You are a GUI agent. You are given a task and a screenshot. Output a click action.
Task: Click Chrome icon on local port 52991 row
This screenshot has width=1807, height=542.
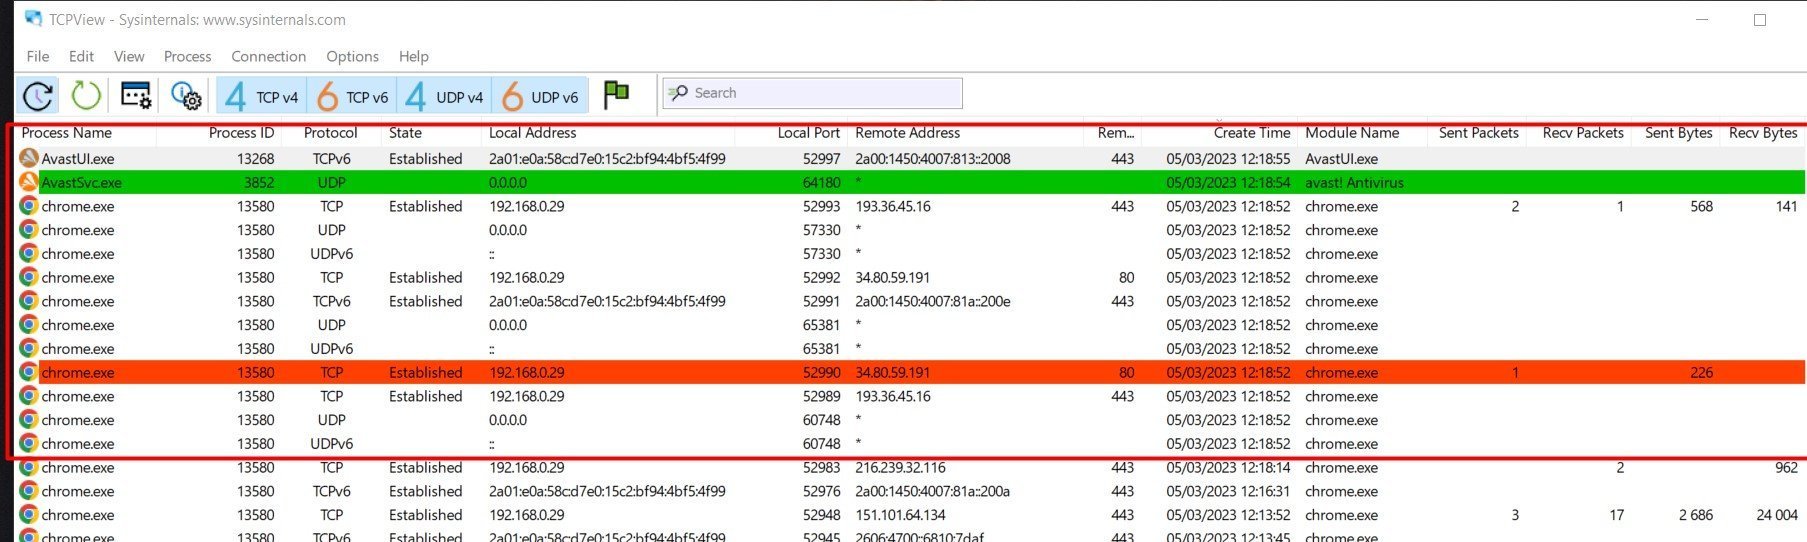[29, 301]
